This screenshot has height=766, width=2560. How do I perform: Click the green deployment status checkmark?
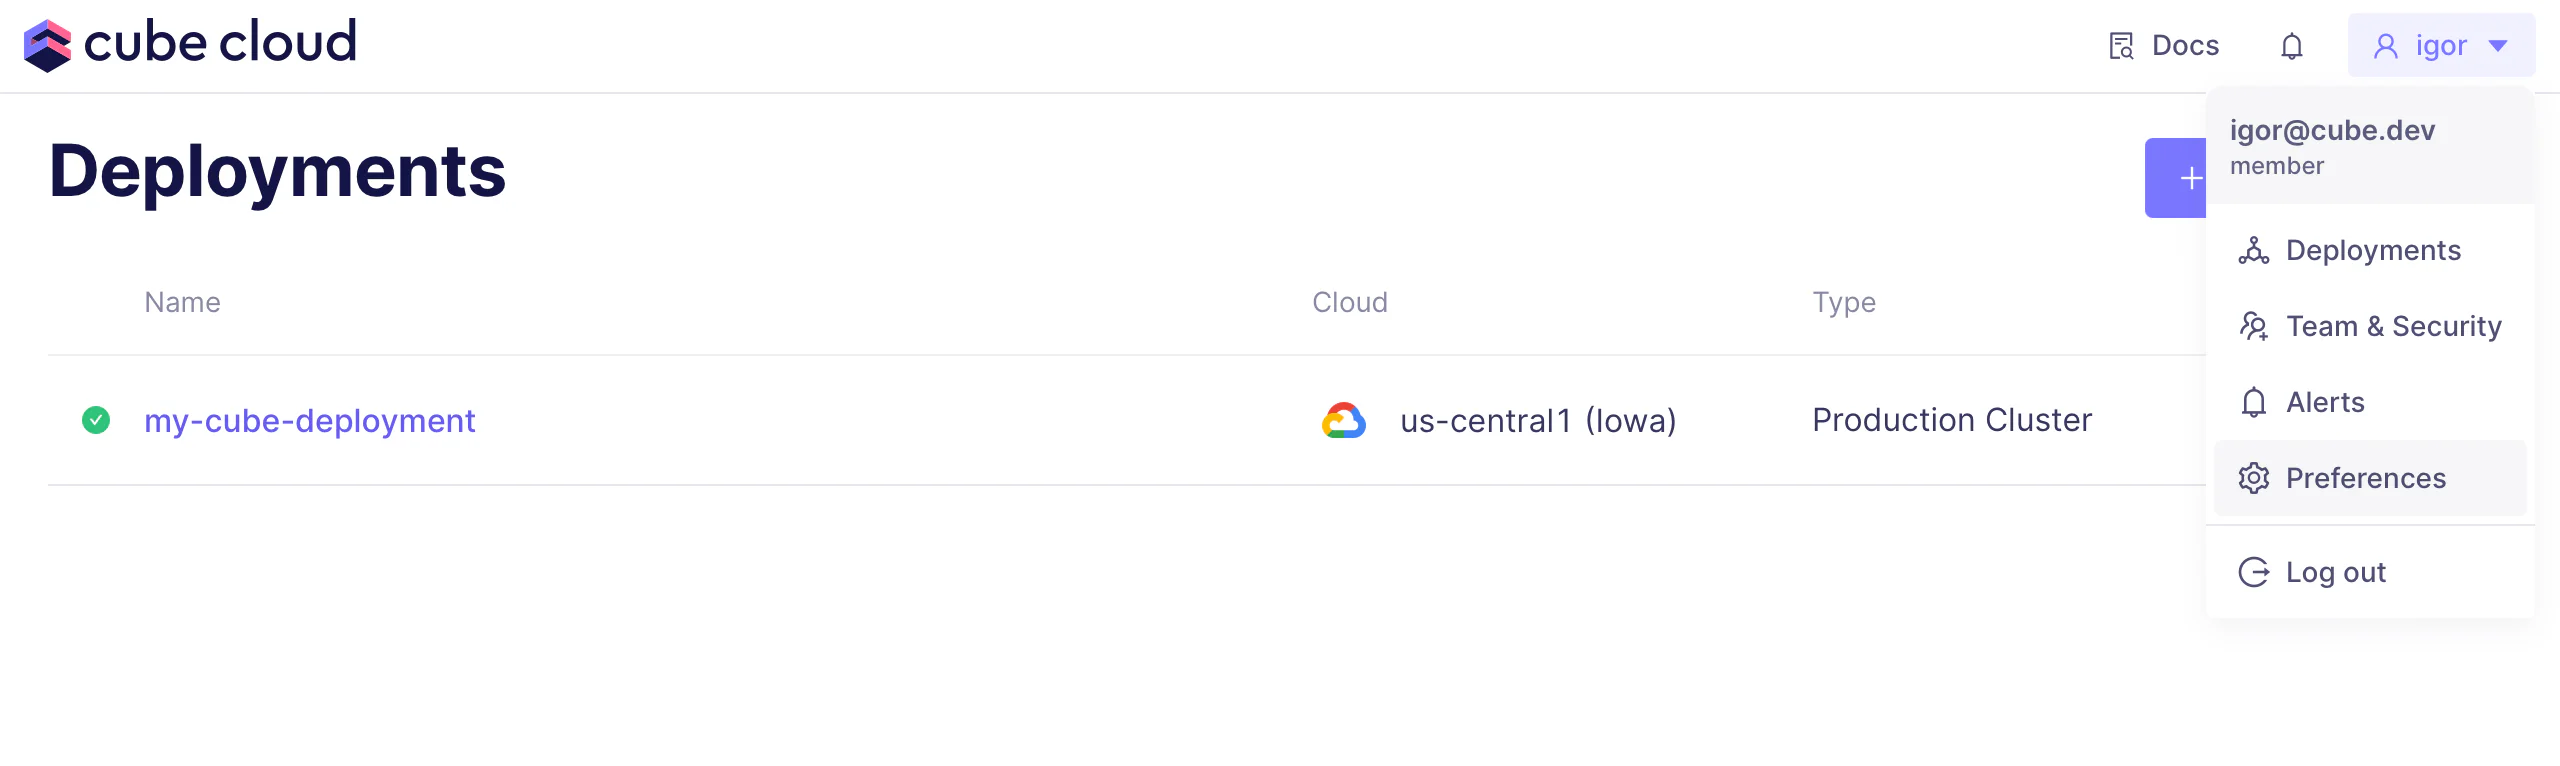tap(96, 420)
